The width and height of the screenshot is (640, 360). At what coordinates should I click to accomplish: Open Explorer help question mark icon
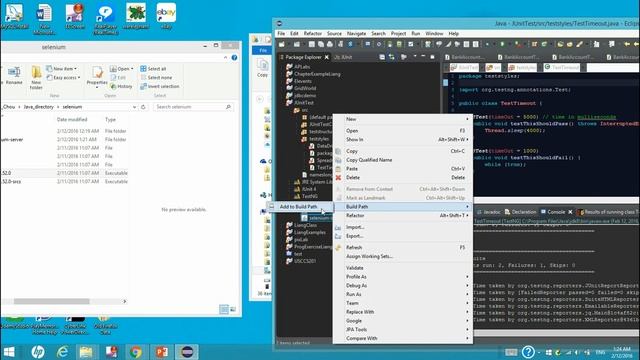coord(234,58)
